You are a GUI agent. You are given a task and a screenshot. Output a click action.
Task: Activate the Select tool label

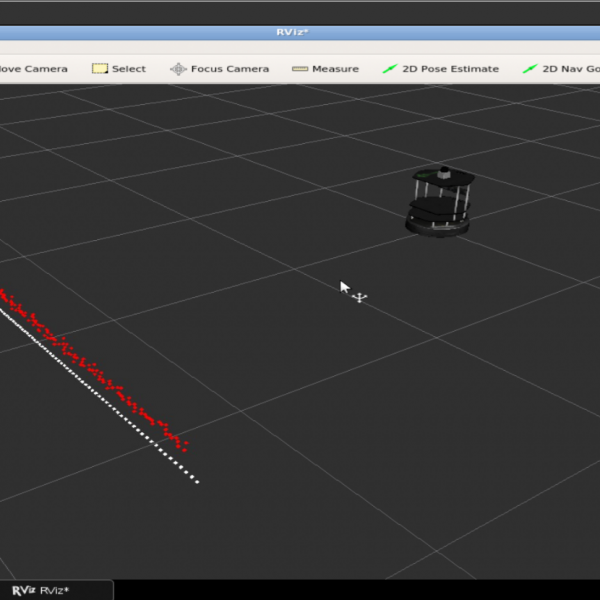129,69
